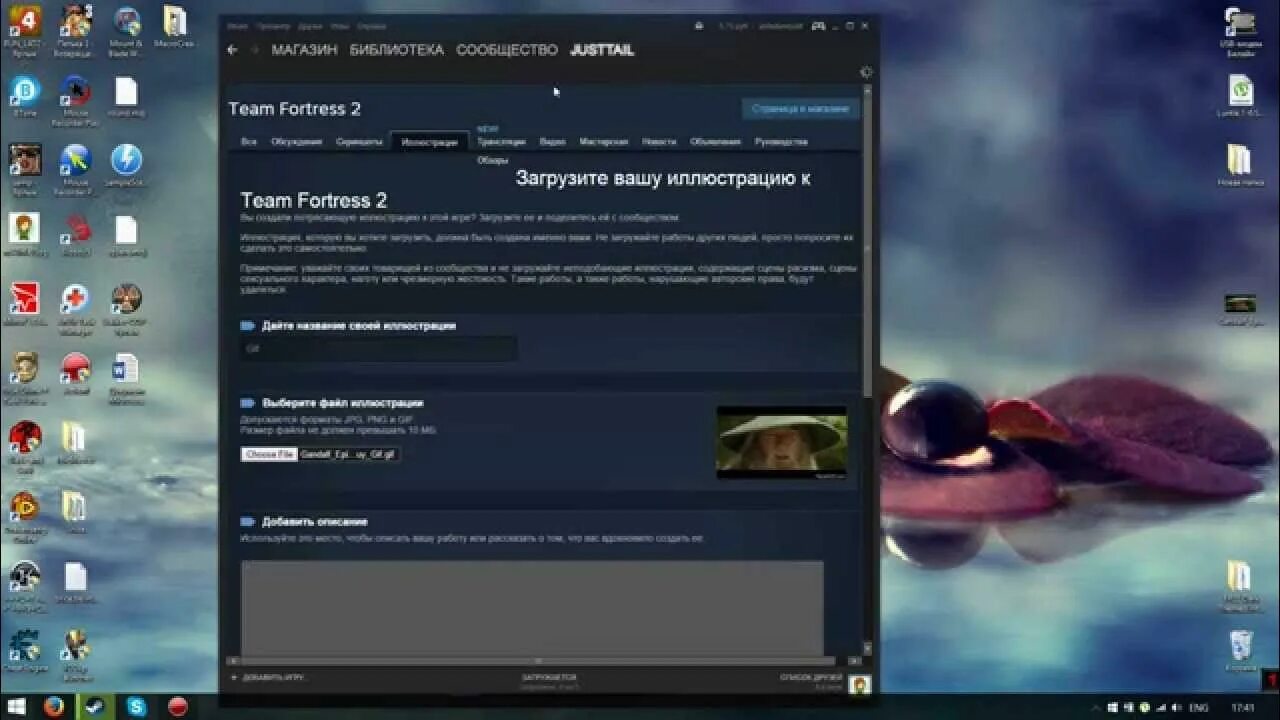Open the notifications icon in Steam title bar
The image size is (1280, 720).
[698, 26]
